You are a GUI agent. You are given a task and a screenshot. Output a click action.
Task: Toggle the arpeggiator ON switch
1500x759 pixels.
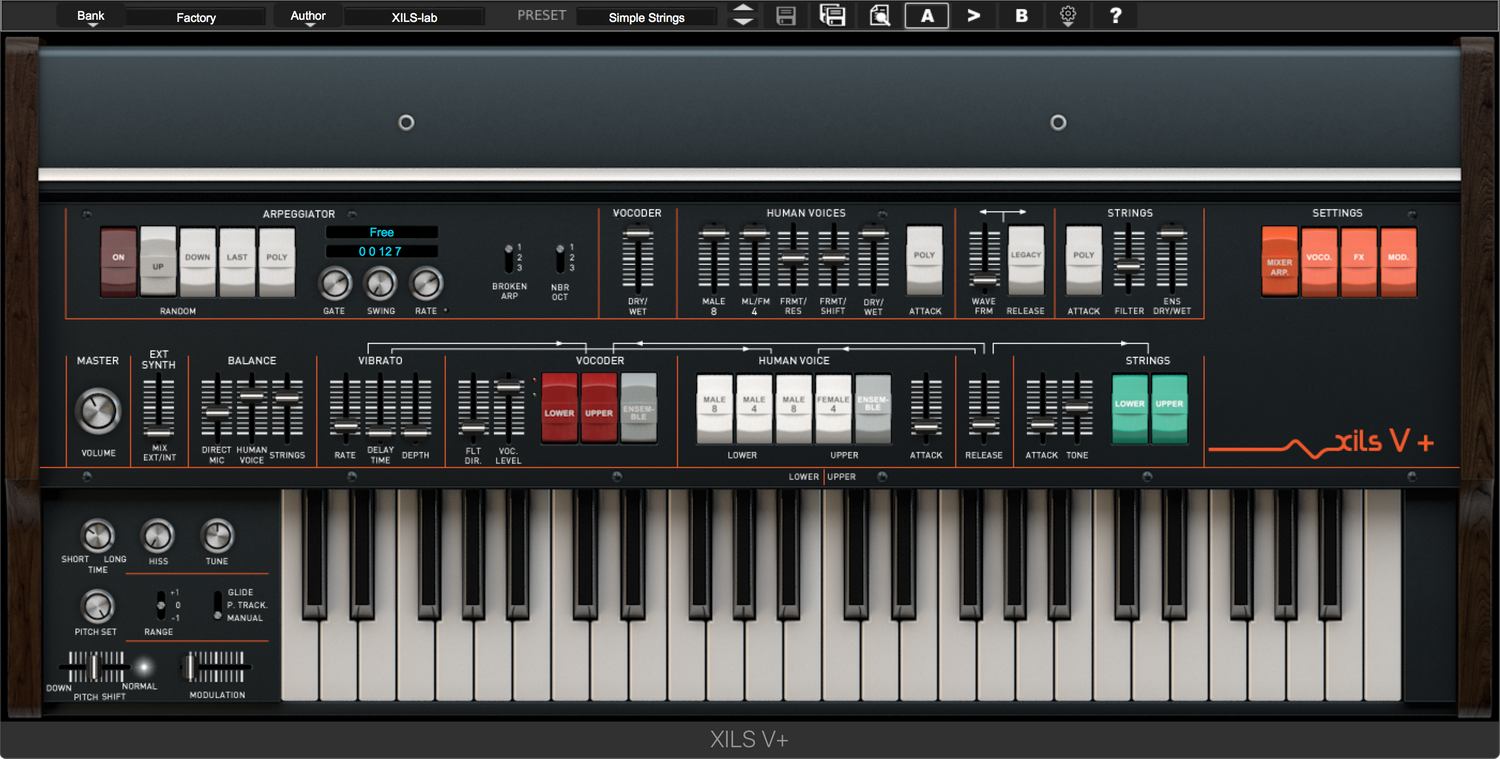119,261
